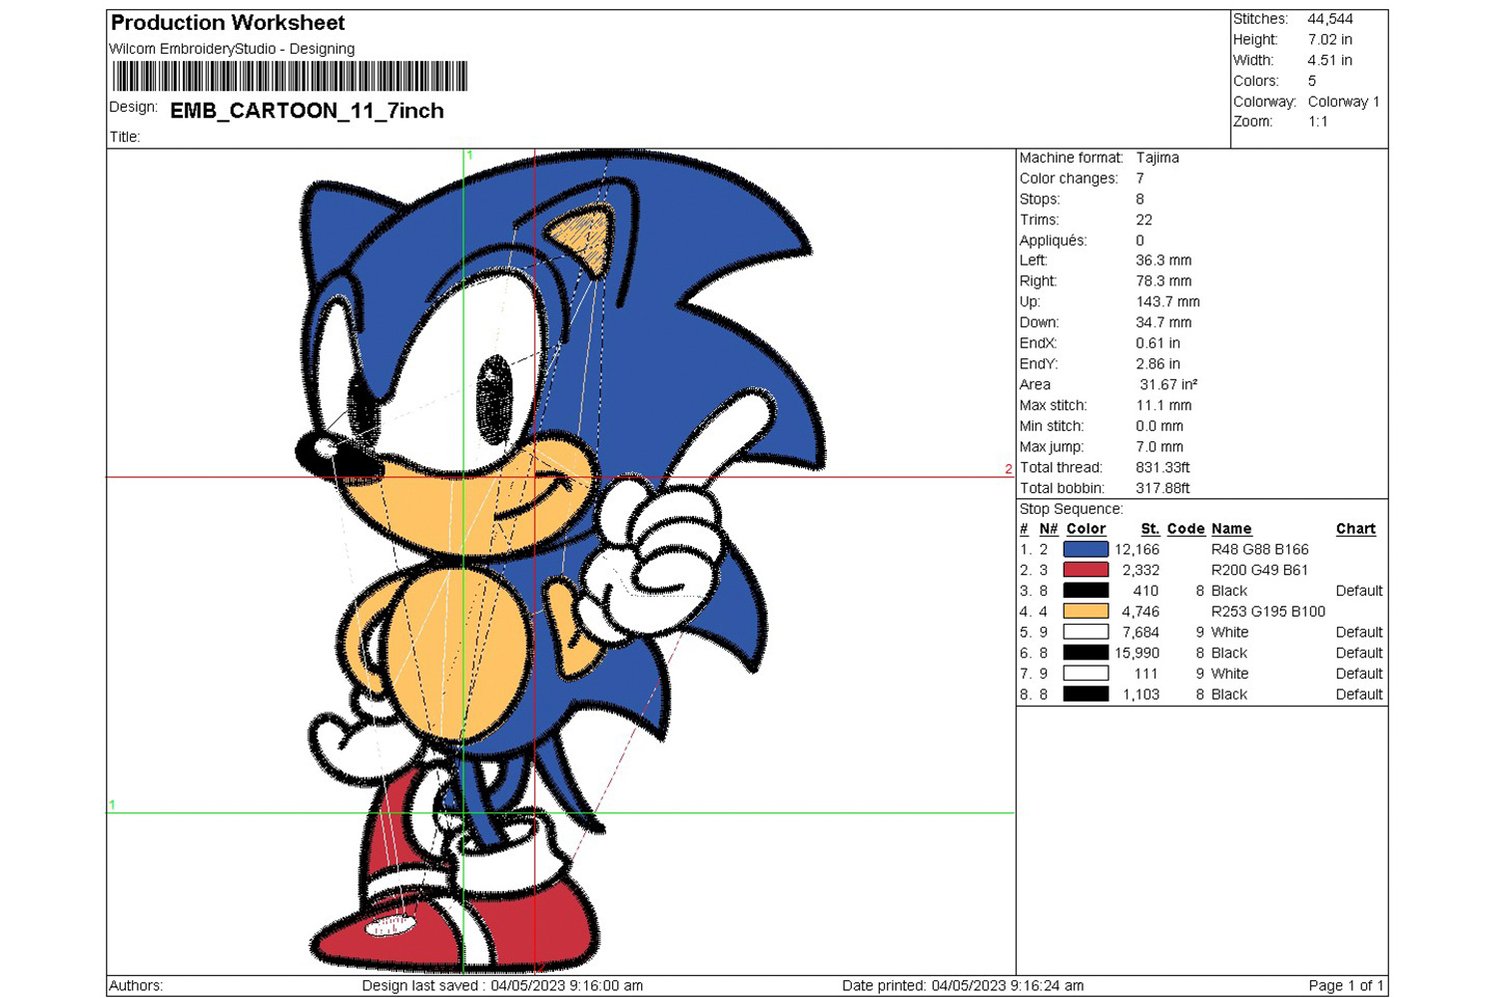The width and height of the screenshot is (1500, 998).
Task: Click "Wilcom EmbroideryStudio - Designing" text
Action: tap(232, 49)
